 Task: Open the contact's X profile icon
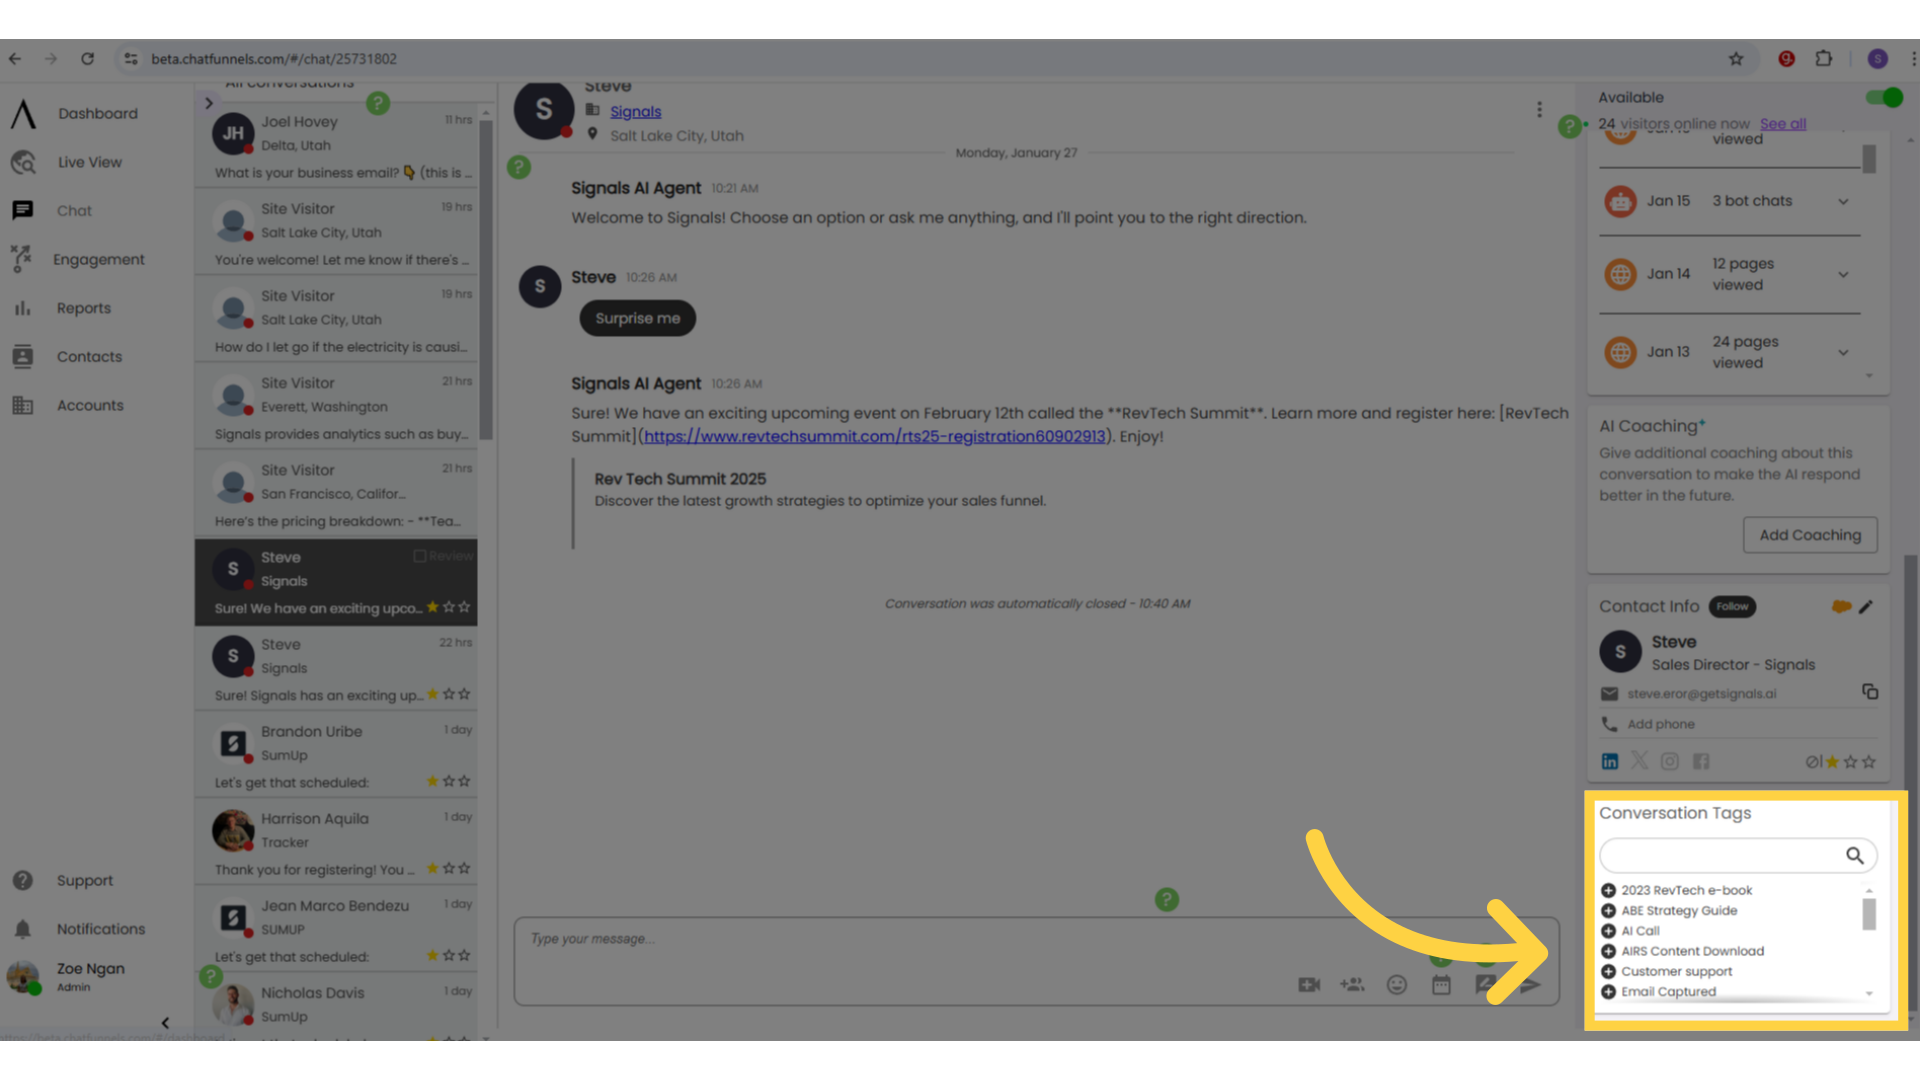[x=1640, y=762]
